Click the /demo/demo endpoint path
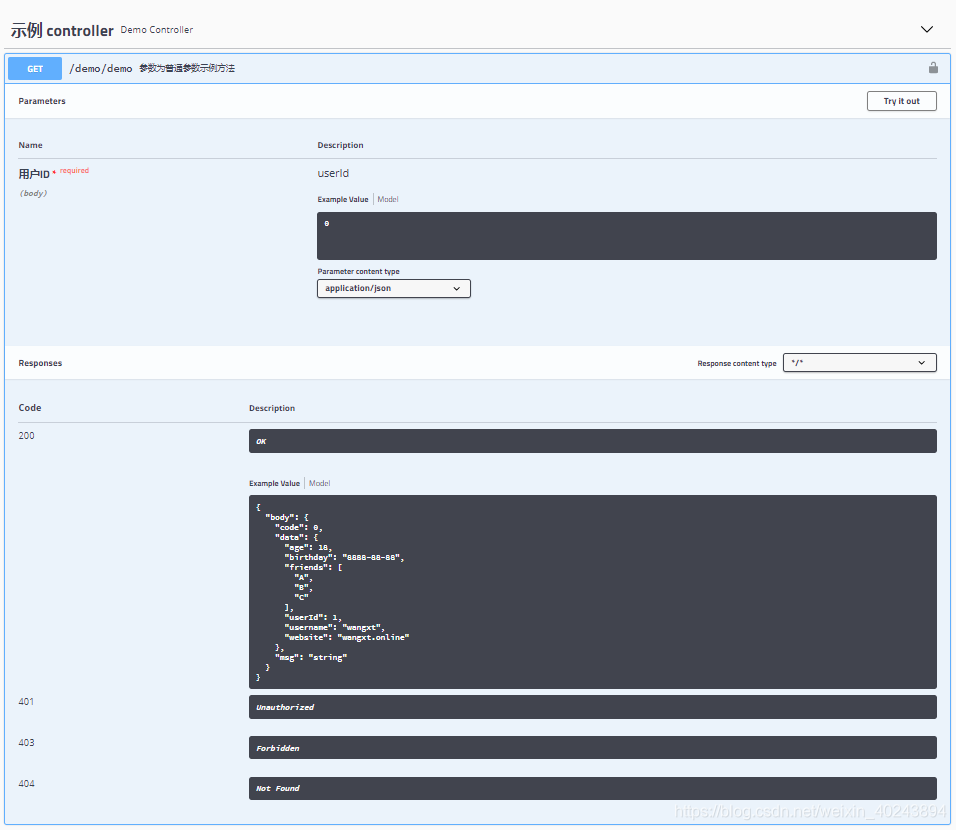This screenshot has height=830, width=956. point(101,68)
